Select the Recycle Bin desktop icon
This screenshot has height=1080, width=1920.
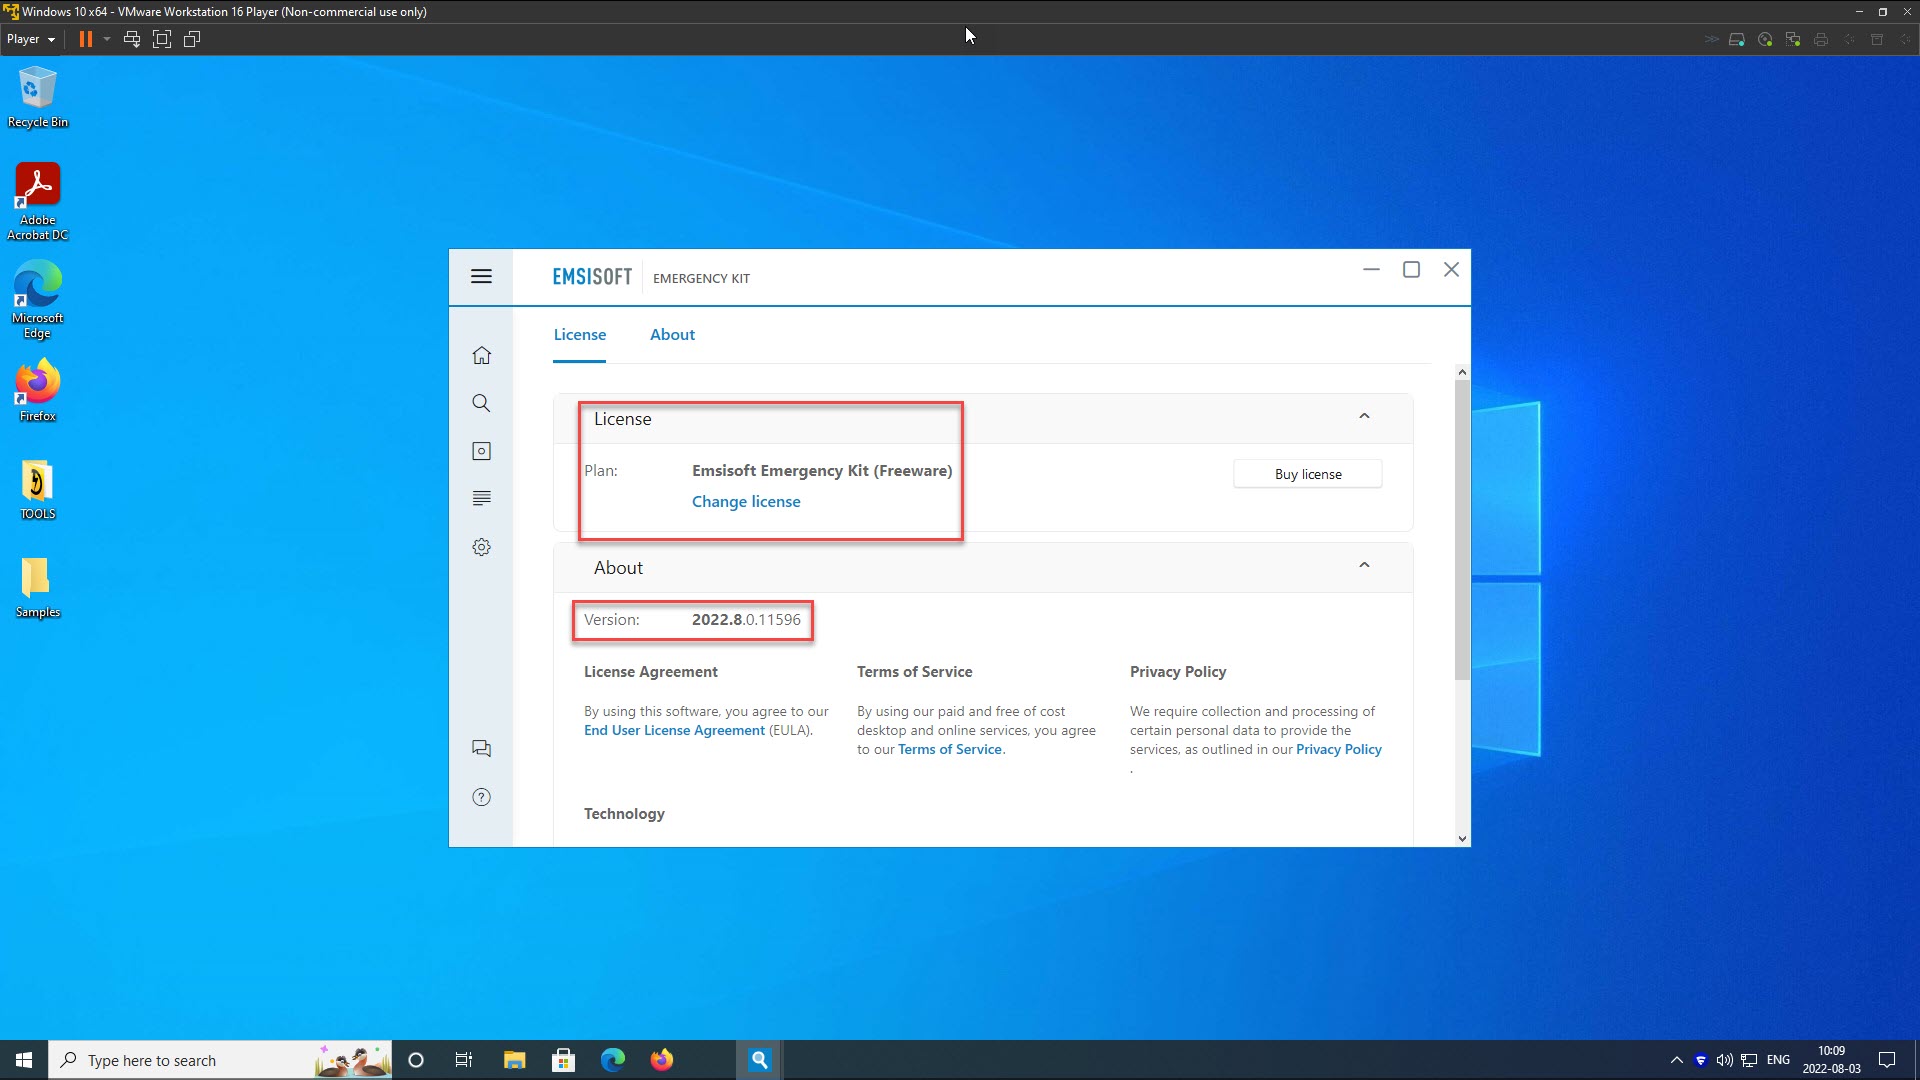pyautogui.click(x=38, y=97)
